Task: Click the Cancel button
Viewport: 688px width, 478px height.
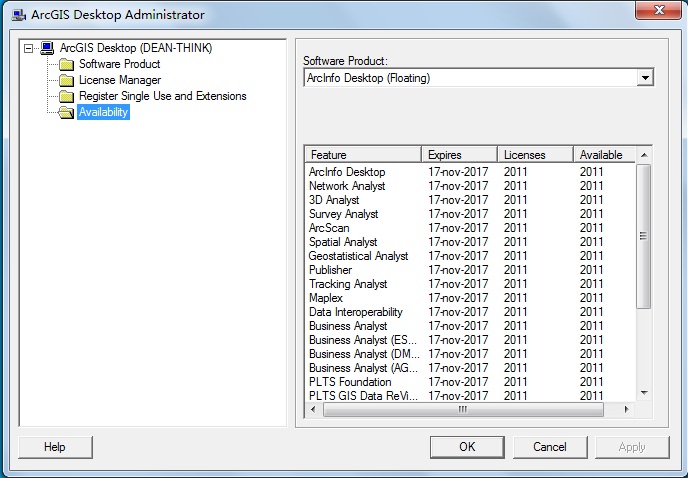Action: coord(550,447)
